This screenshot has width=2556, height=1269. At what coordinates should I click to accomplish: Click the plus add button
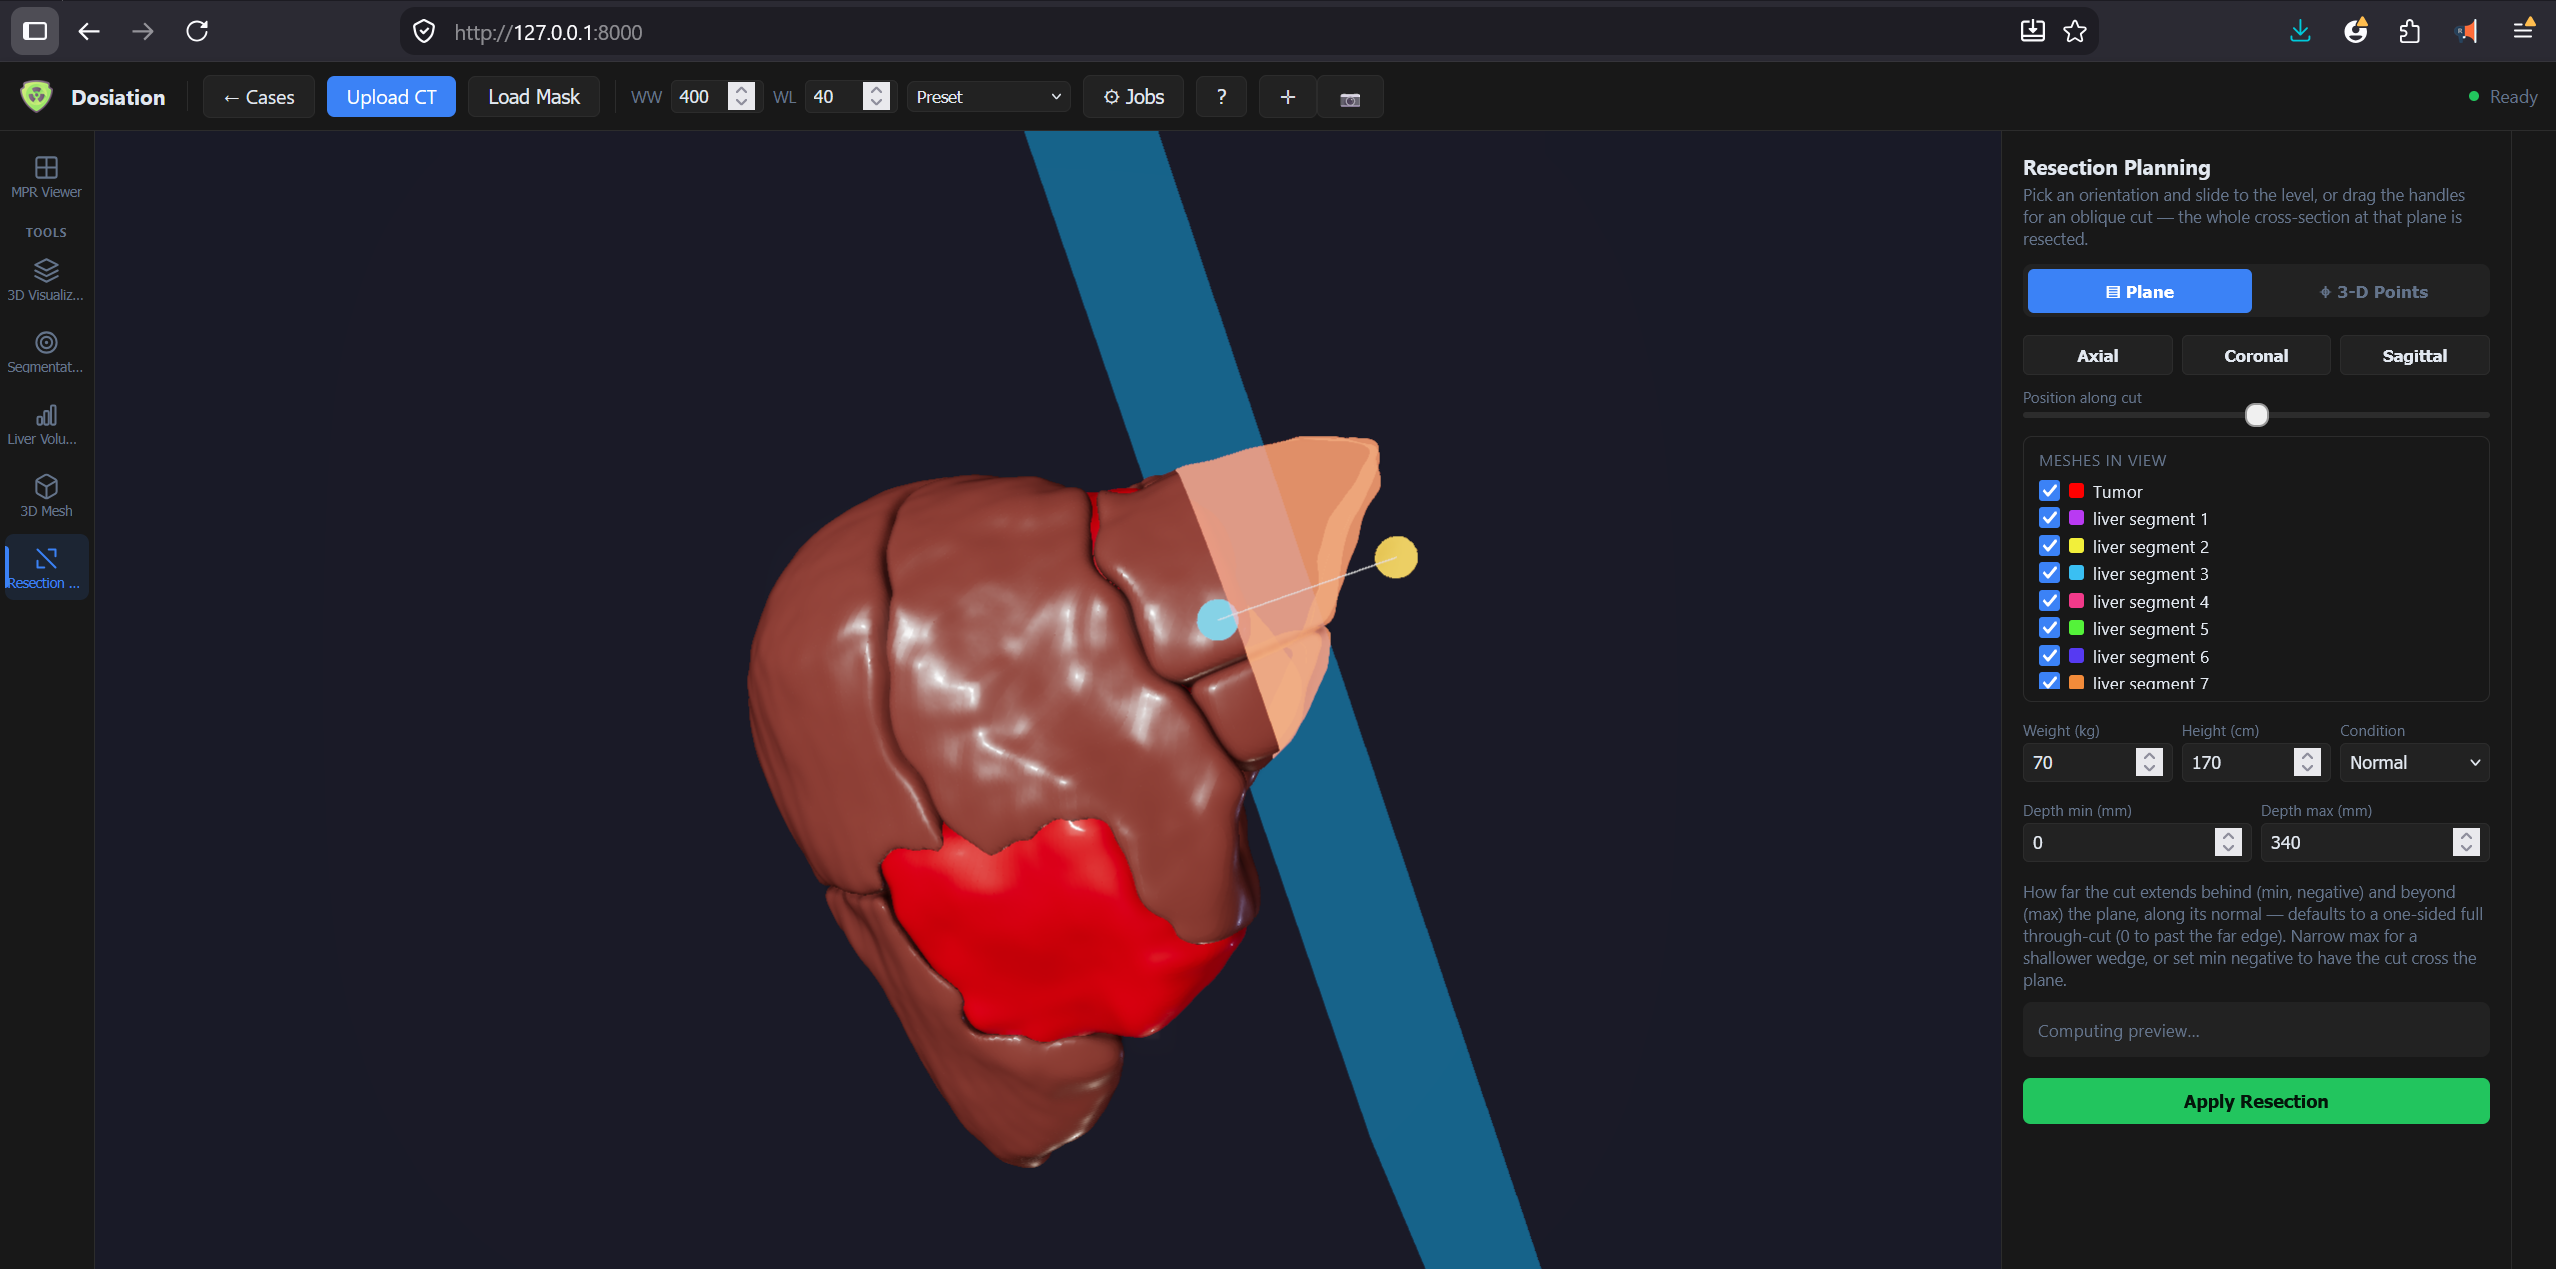[1287, 97]
